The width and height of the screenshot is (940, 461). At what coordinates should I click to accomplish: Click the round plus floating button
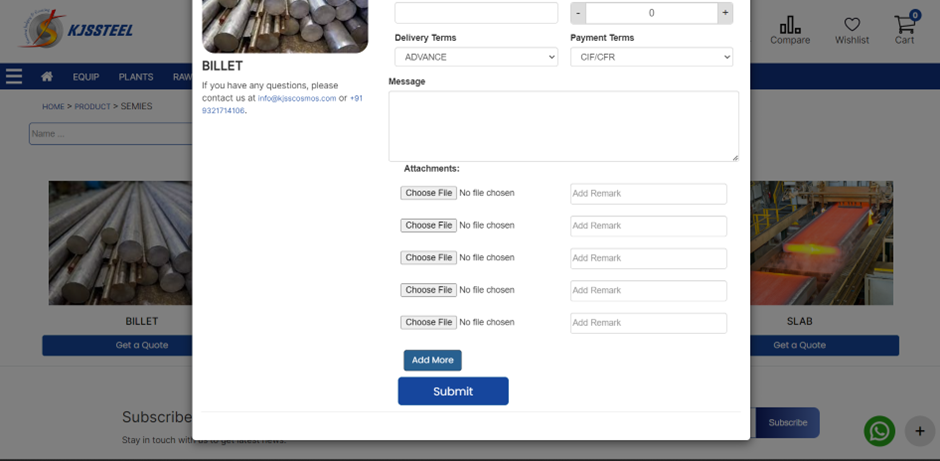pyautogui.click(x=920, y=431)
